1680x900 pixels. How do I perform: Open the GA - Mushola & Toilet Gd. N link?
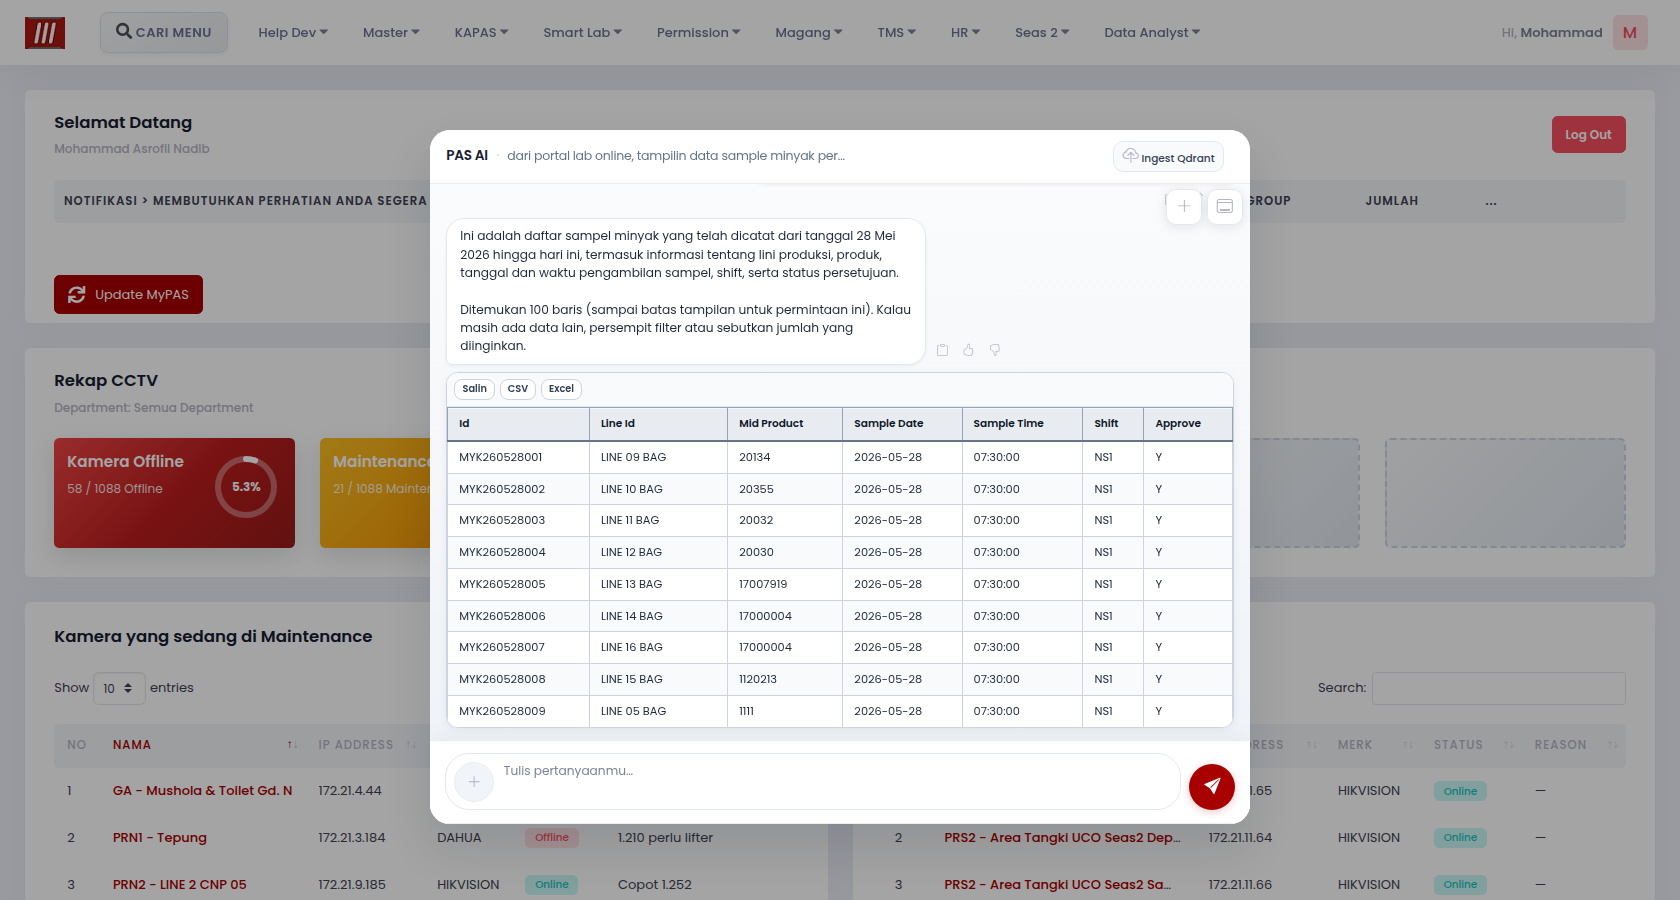pyautogui.click(x=203, y=791)
